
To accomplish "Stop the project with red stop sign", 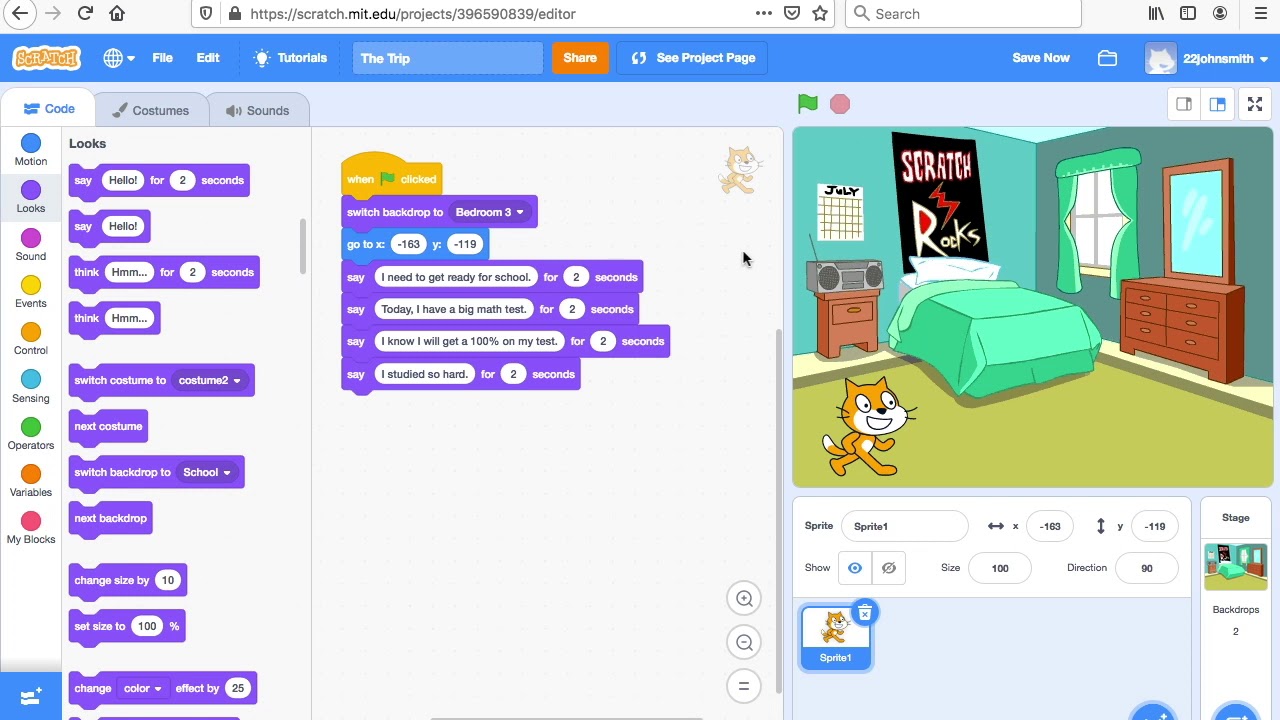I will point(840,104).
